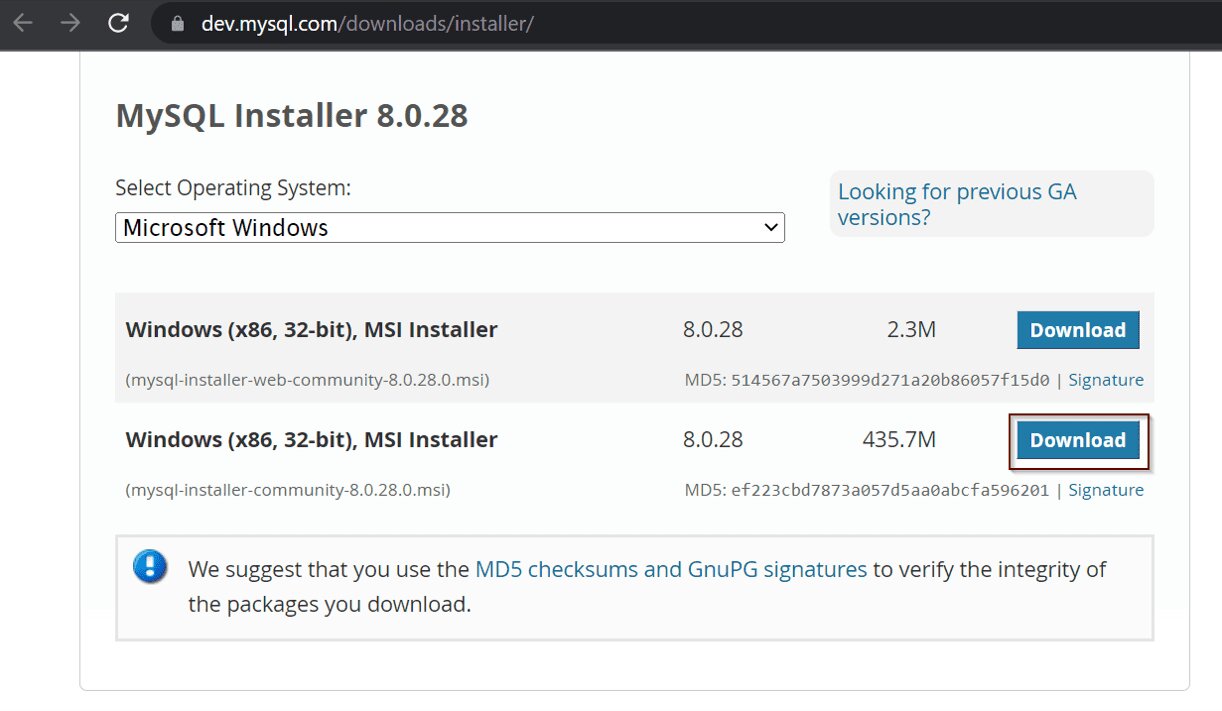Open site info via the padlock icon
This screenshot has height=711, width=1222.
pyautogui.click(x=178, y=24)
